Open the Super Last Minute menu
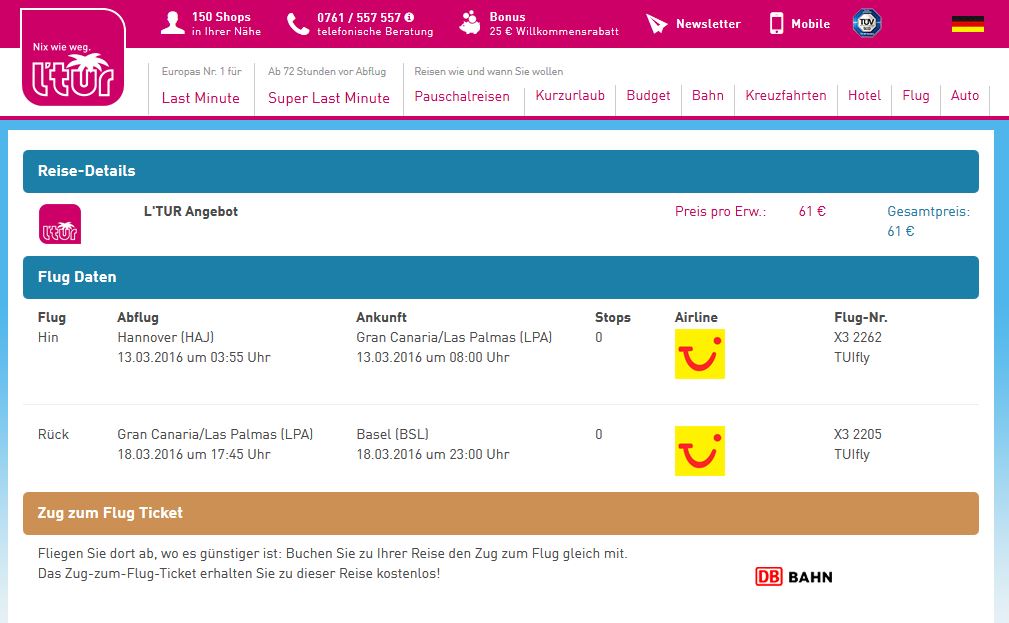 tap(329, 98)
